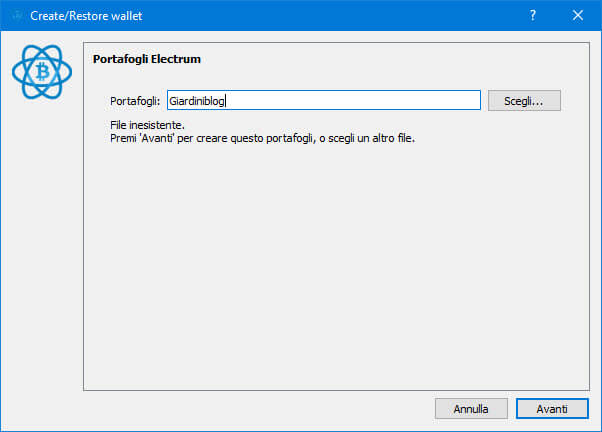Click the small Electrum icon in title bar
Screen dimensions: 602x432
[x=16, y=16]
